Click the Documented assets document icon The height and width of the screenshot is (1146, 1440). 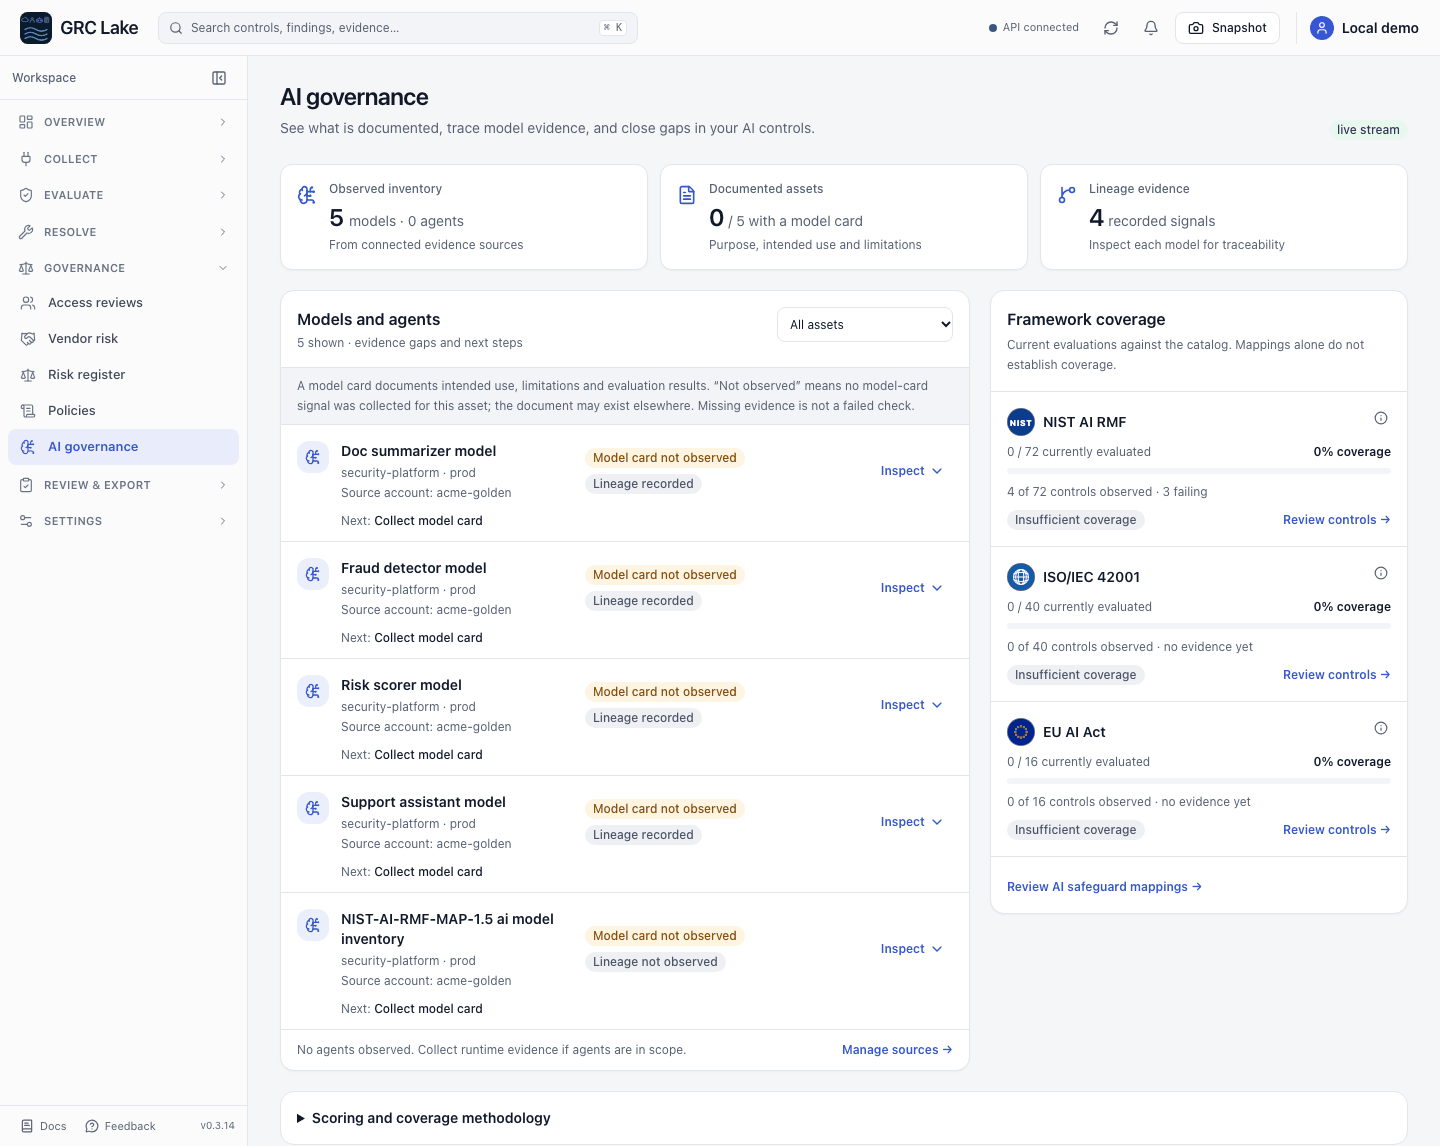[687, 195]
